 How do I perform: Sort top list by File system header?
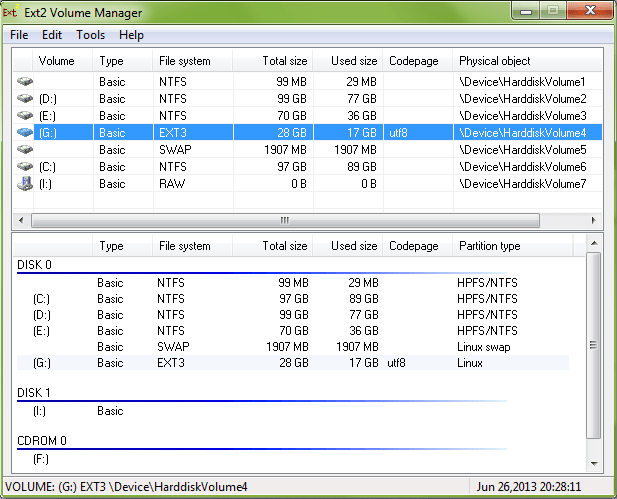click(x=193, y=61)
